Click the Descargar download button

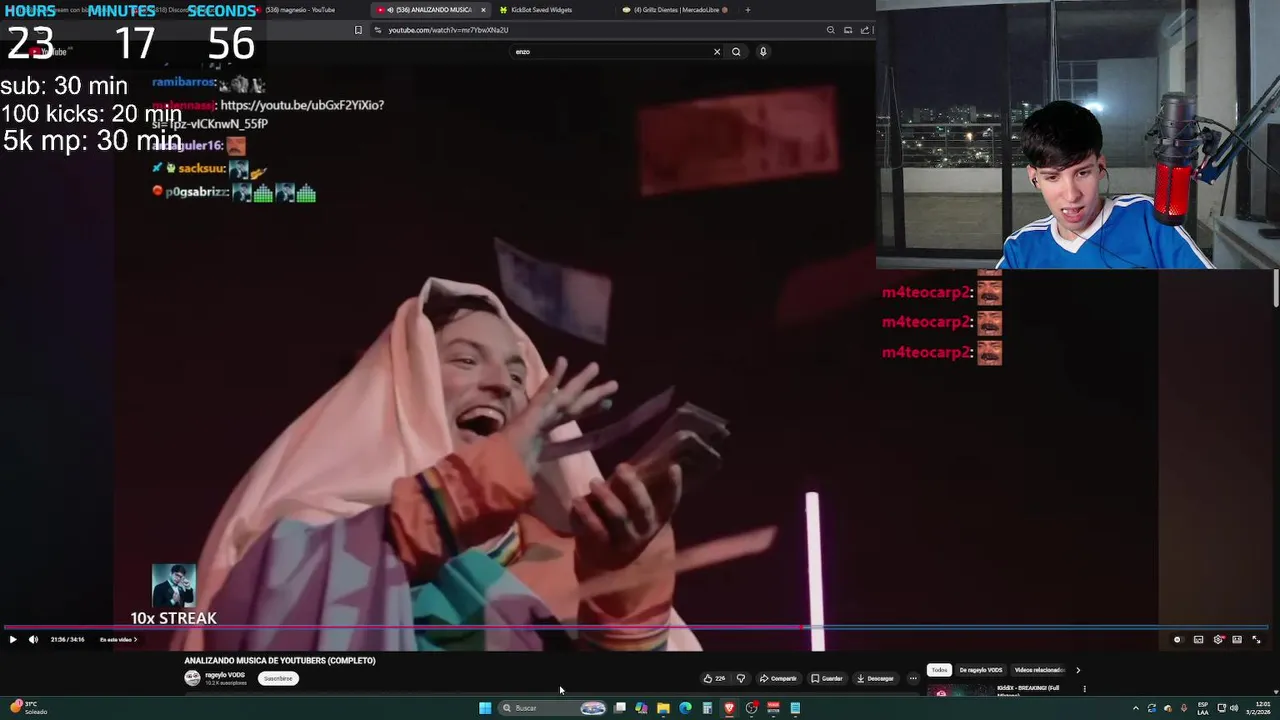tap(875, 678)
